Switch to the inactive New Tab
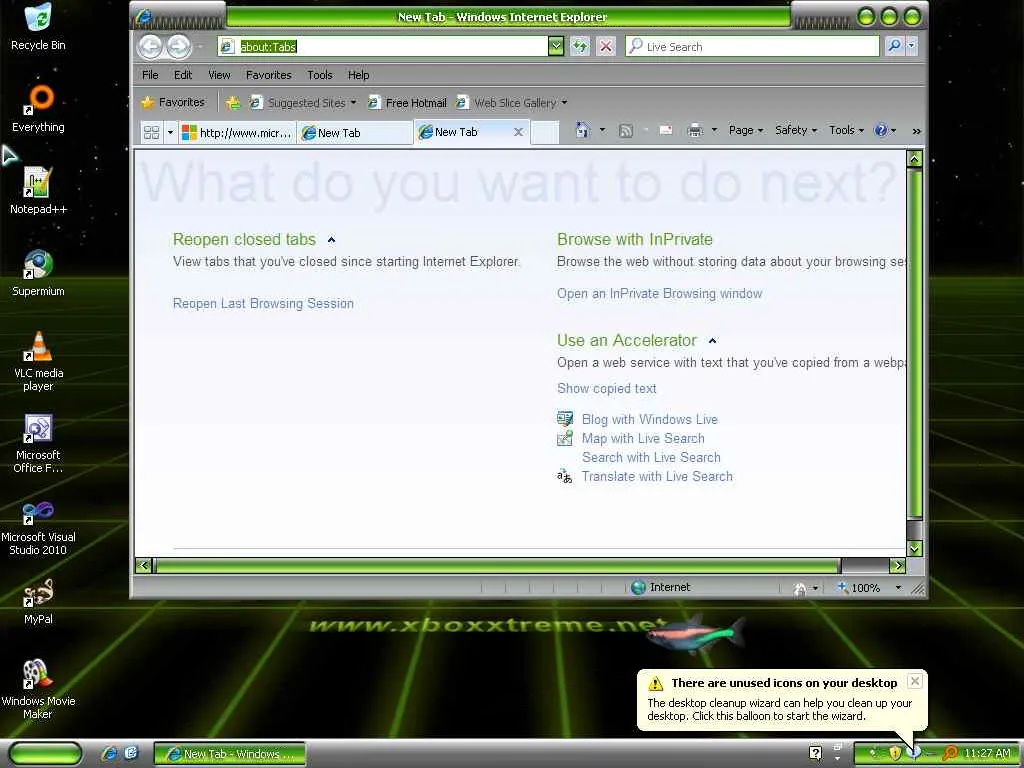 click(x=355, y=133)
